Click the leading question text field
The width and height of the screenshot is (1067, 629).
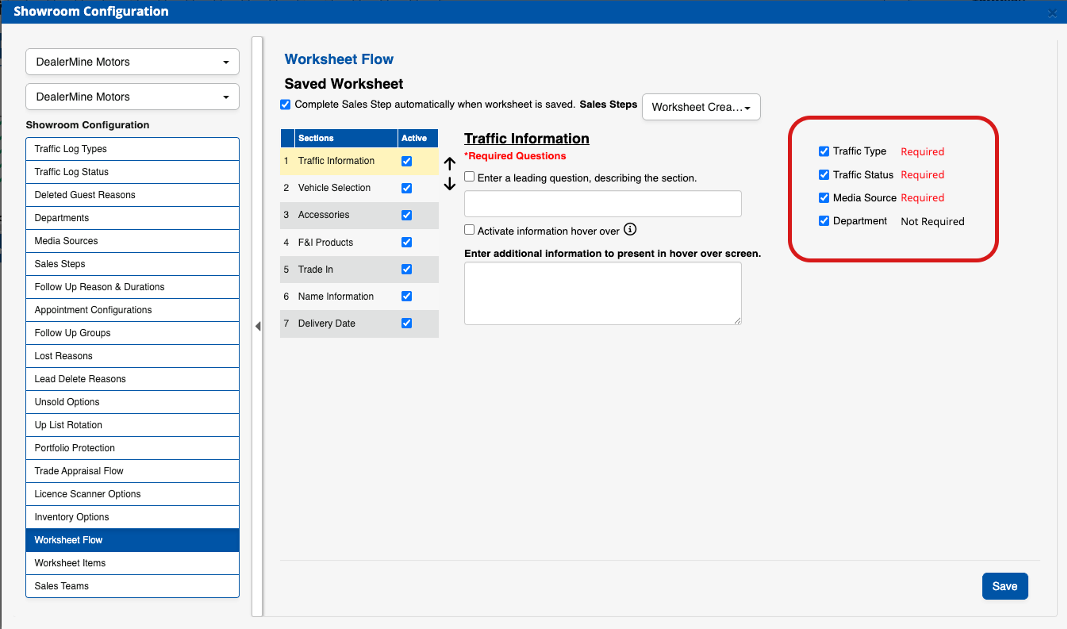[x=602, y=204]
